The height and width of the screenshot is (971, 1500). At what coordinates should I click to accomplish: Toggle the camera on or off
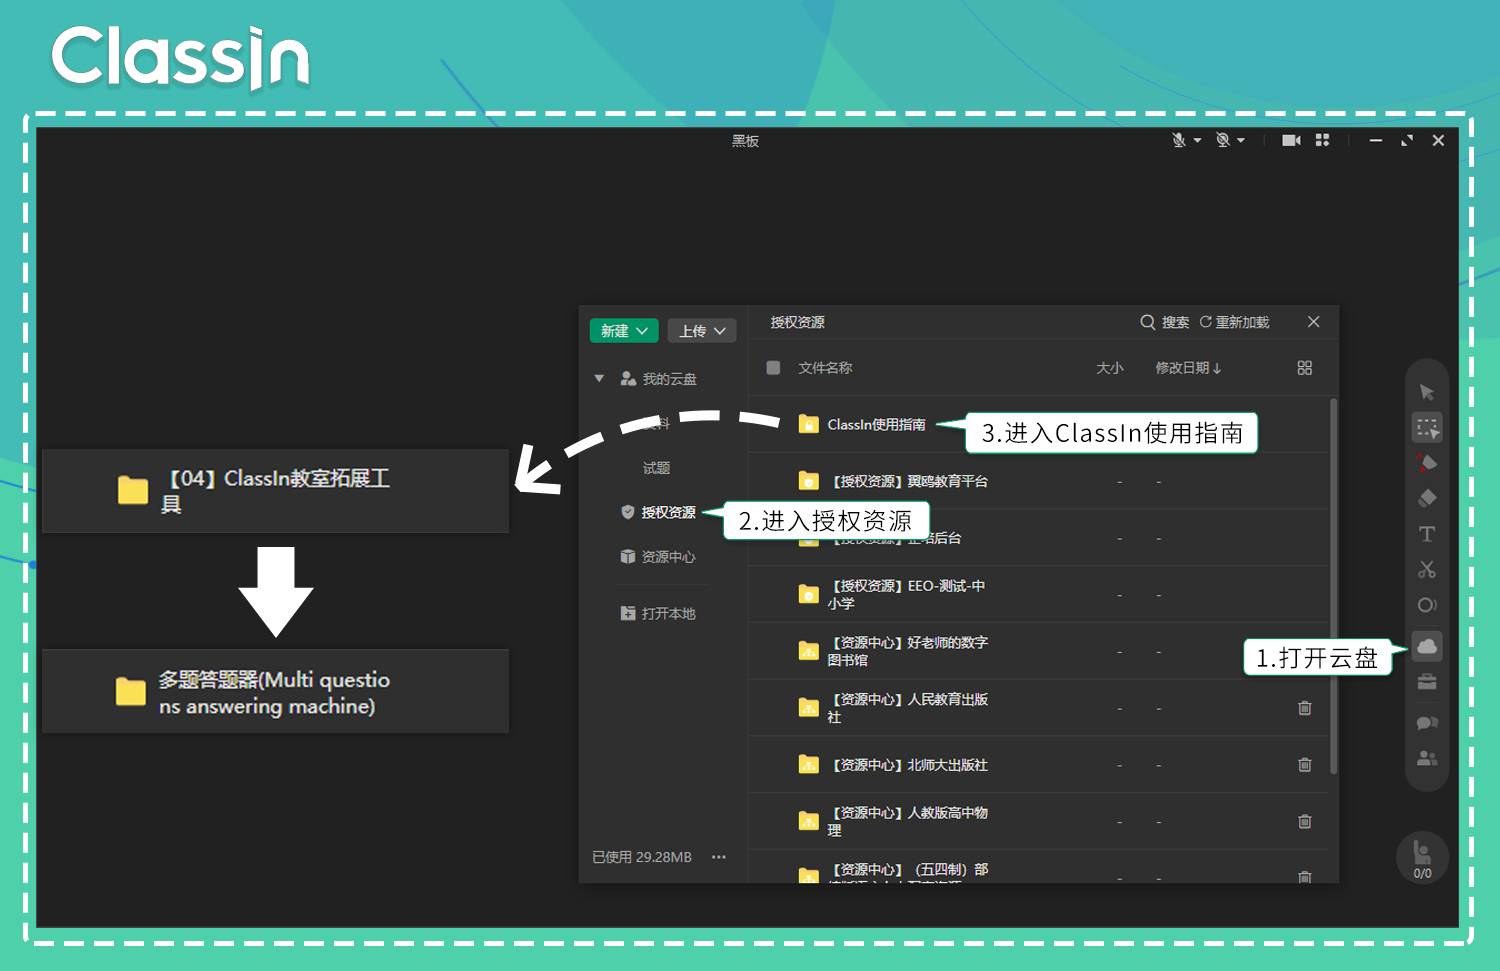[x=1291, y=140]
